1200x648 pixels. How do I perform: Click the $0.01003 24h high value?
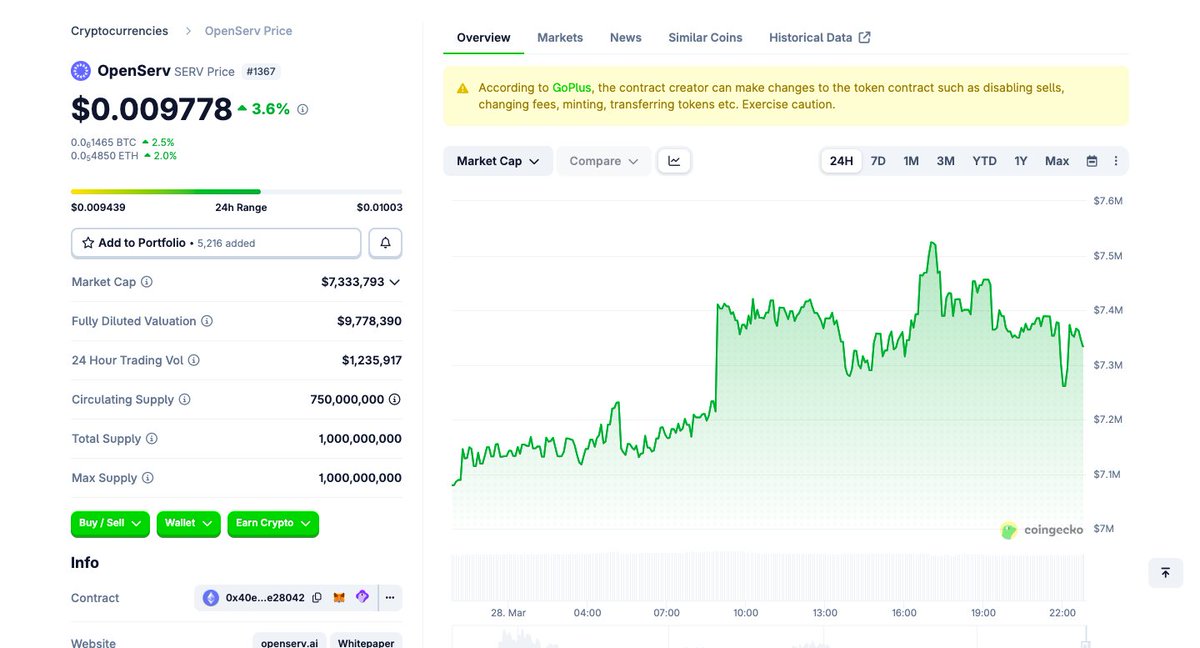[379, 208]
